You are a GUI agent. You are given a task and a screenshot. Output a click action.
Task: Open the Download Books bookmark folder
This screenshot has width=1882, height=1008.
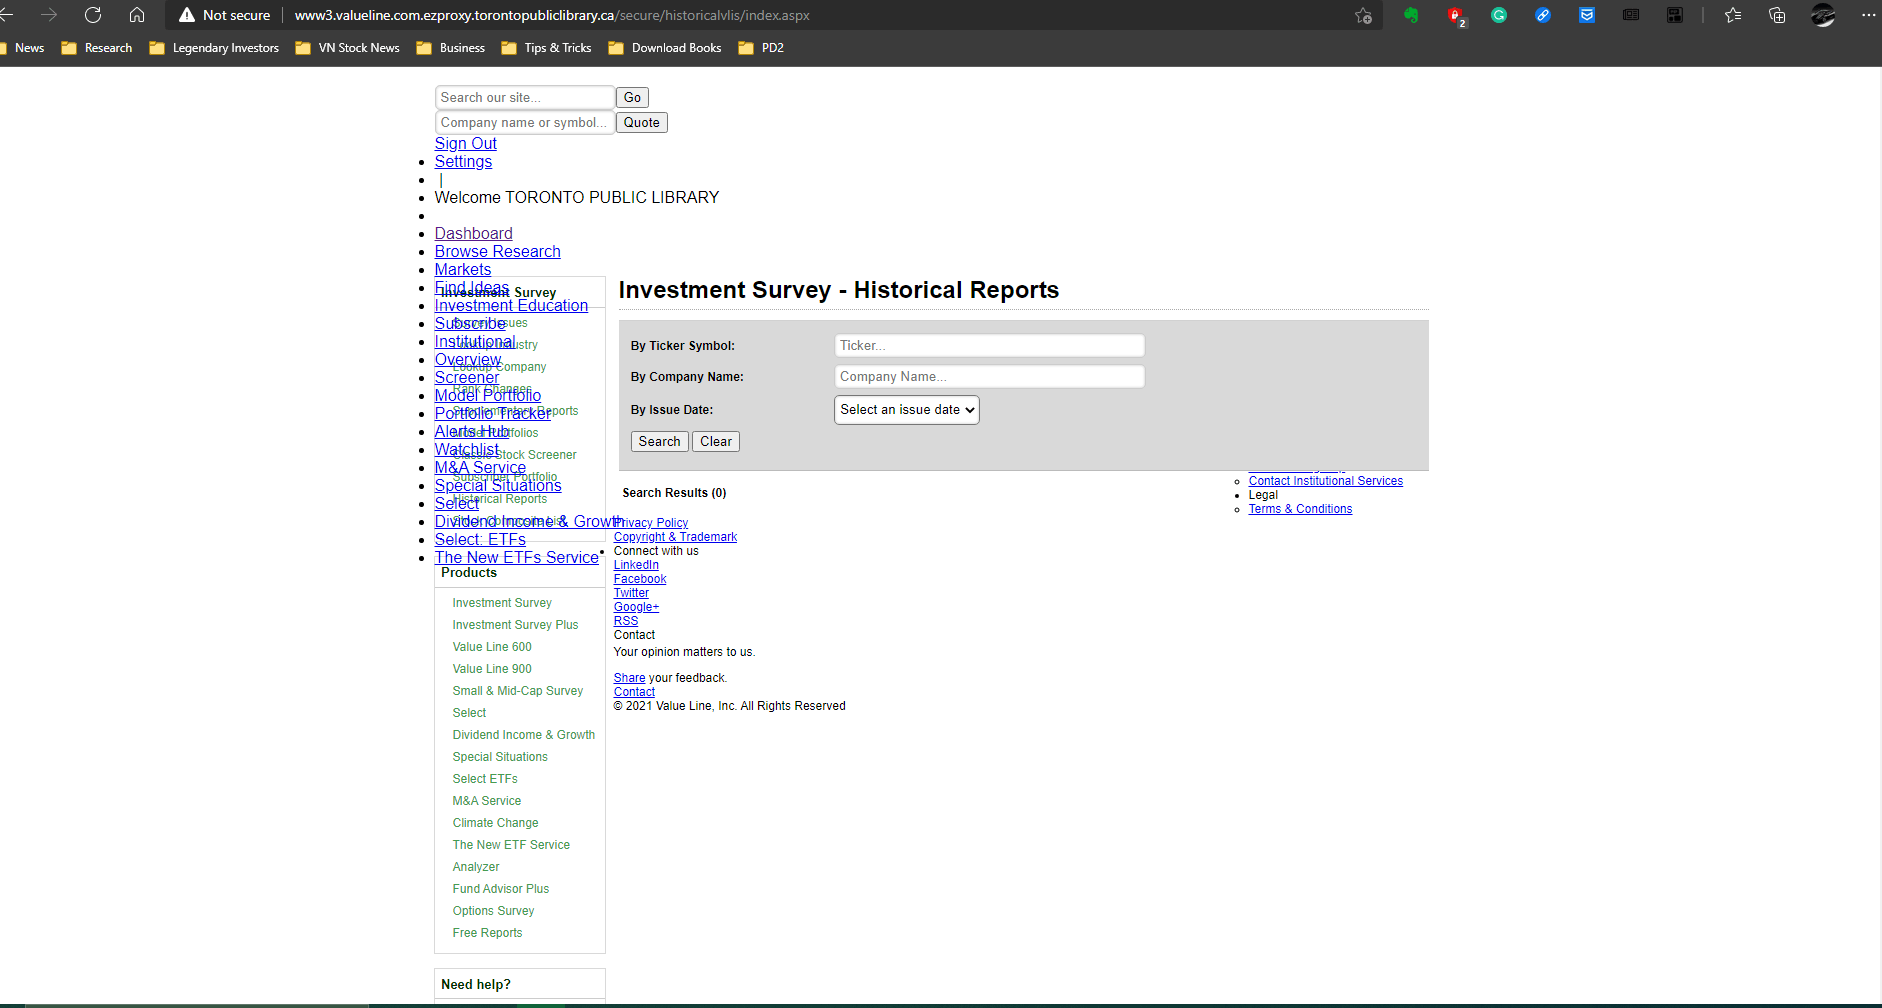coord(664,48)
